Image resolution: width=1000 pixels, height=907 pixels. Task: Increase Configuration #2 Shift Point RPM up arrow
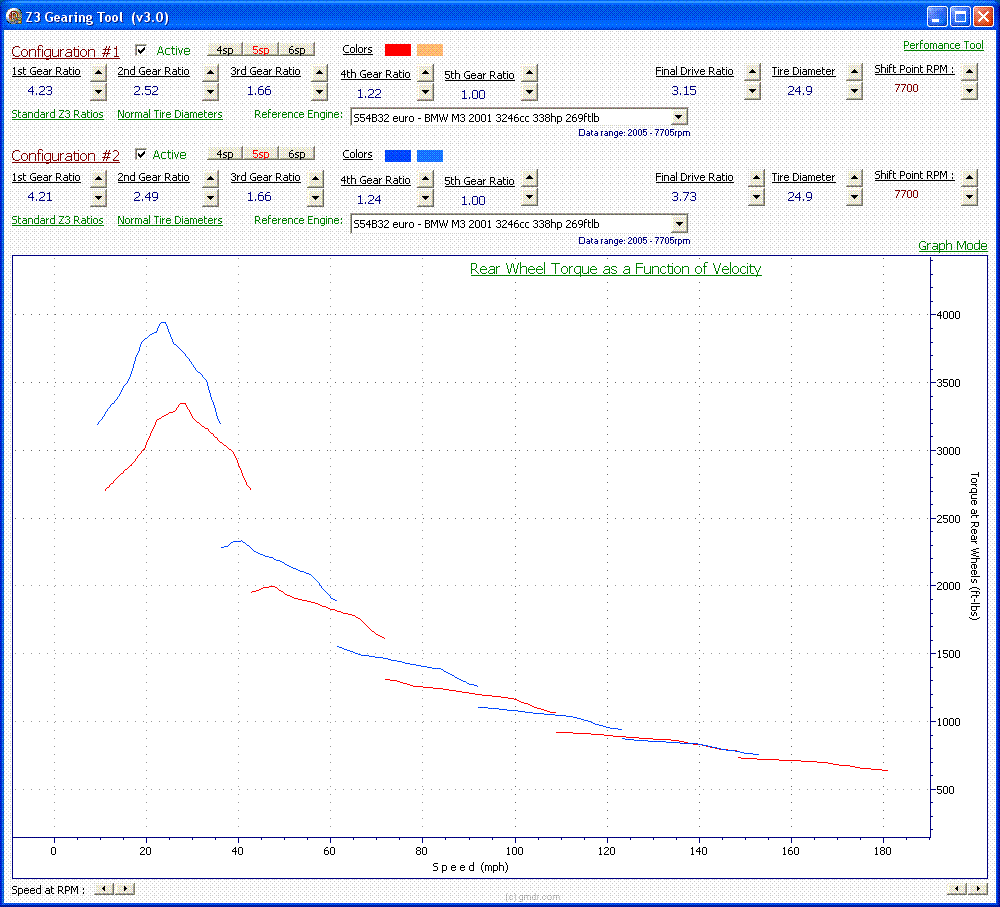[969, 178]
